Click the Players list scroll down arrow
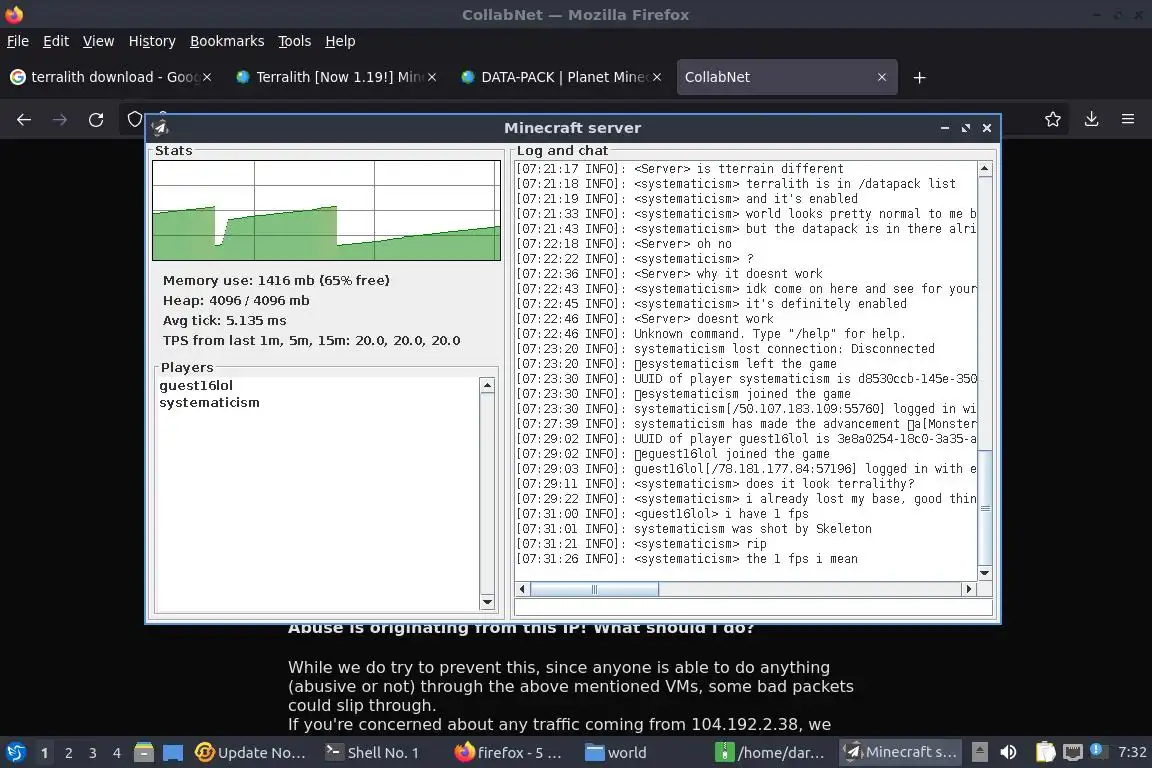 click(x=486, y=602)
